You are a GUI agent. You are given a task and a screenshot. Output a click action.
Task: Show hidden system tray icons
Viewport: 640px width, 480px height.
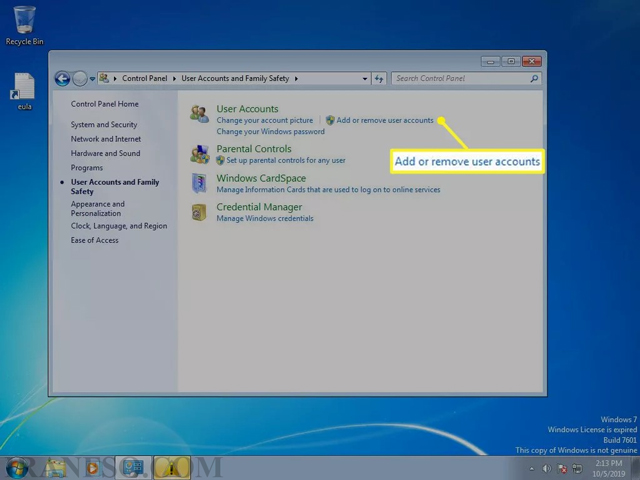[531, 469]
